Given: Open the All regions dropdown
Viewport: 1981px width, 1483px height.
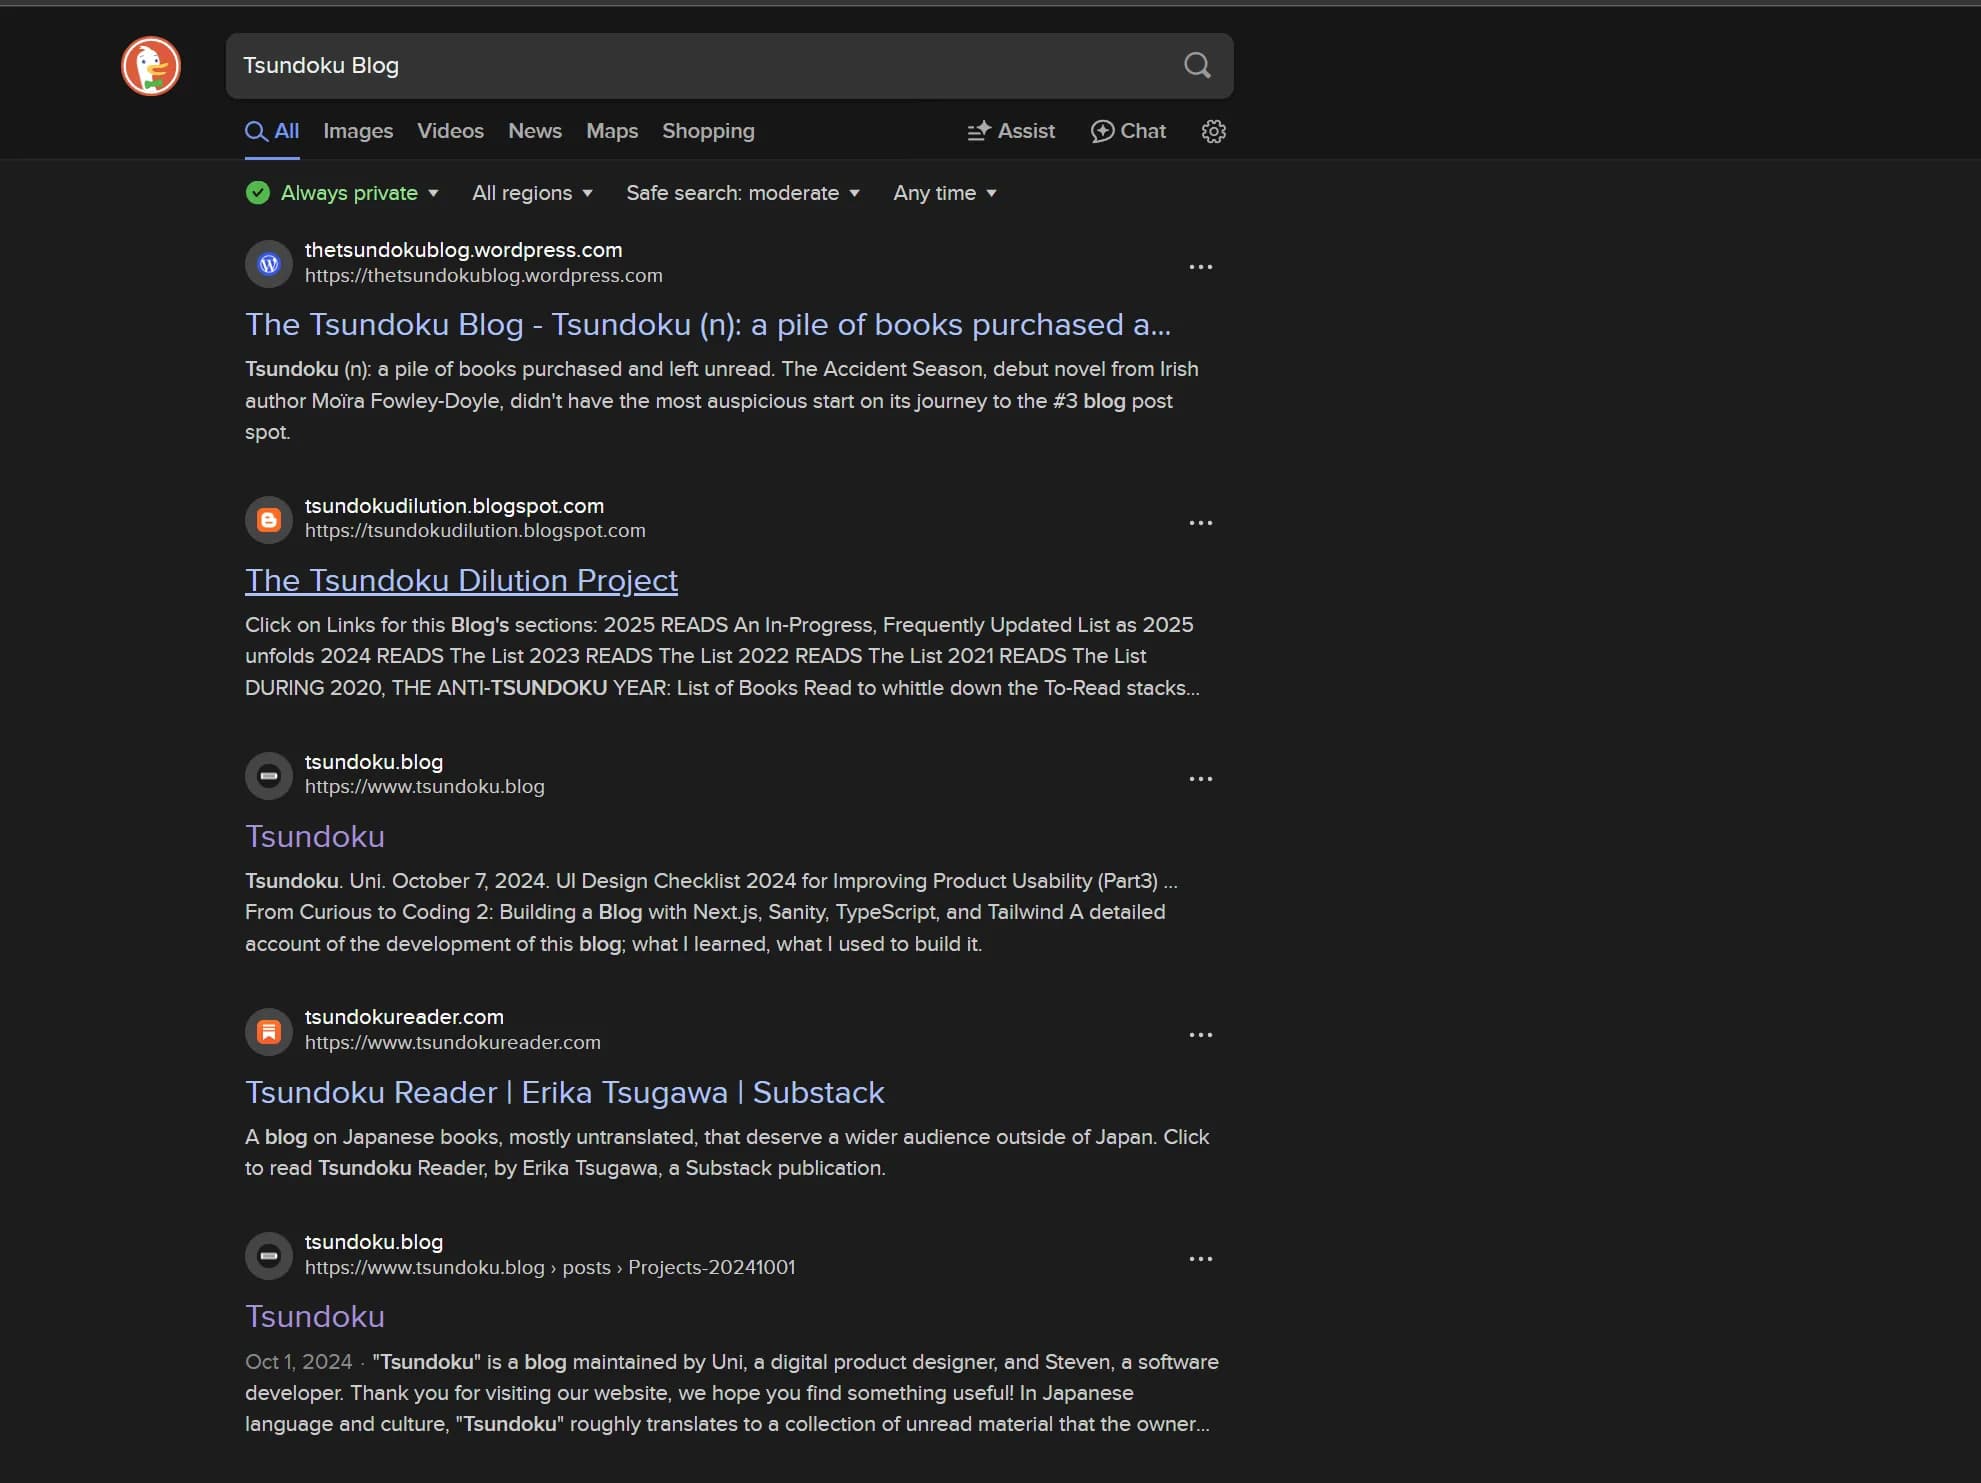Looking at the screenshot, I should (532, 193).
